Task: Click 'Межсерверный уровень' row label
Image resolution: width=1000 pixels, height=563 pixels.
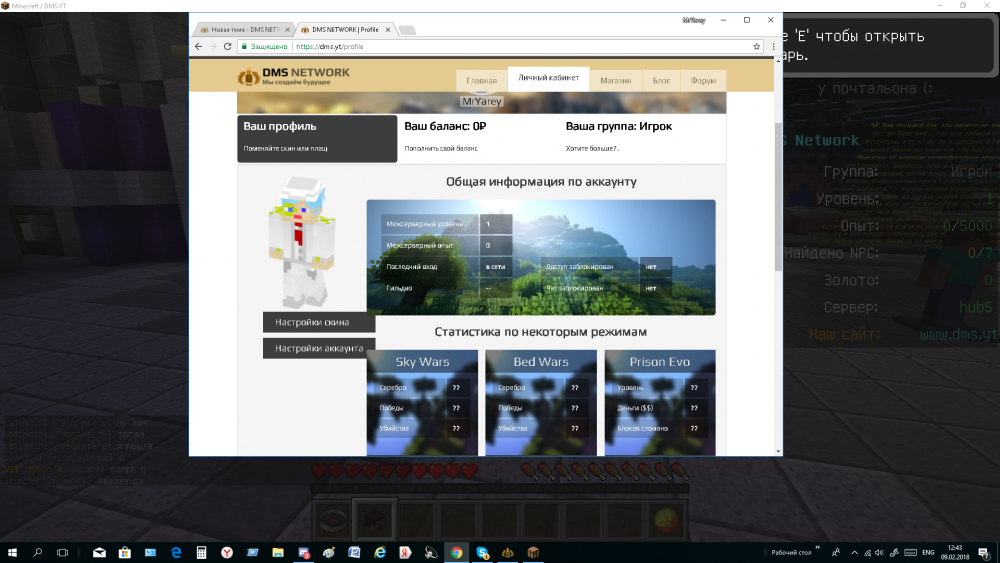Action: point(425,224)
